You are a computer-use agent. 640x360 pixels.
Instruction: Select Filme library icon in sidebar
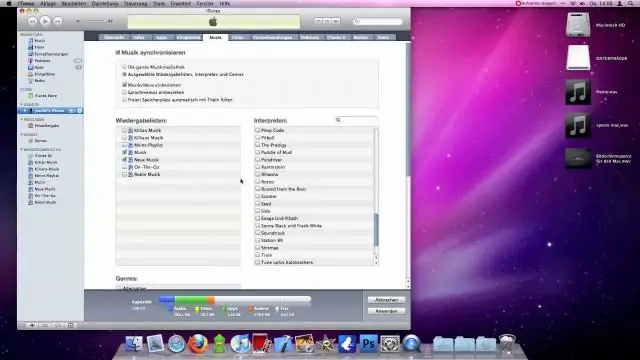click(31, 47)
